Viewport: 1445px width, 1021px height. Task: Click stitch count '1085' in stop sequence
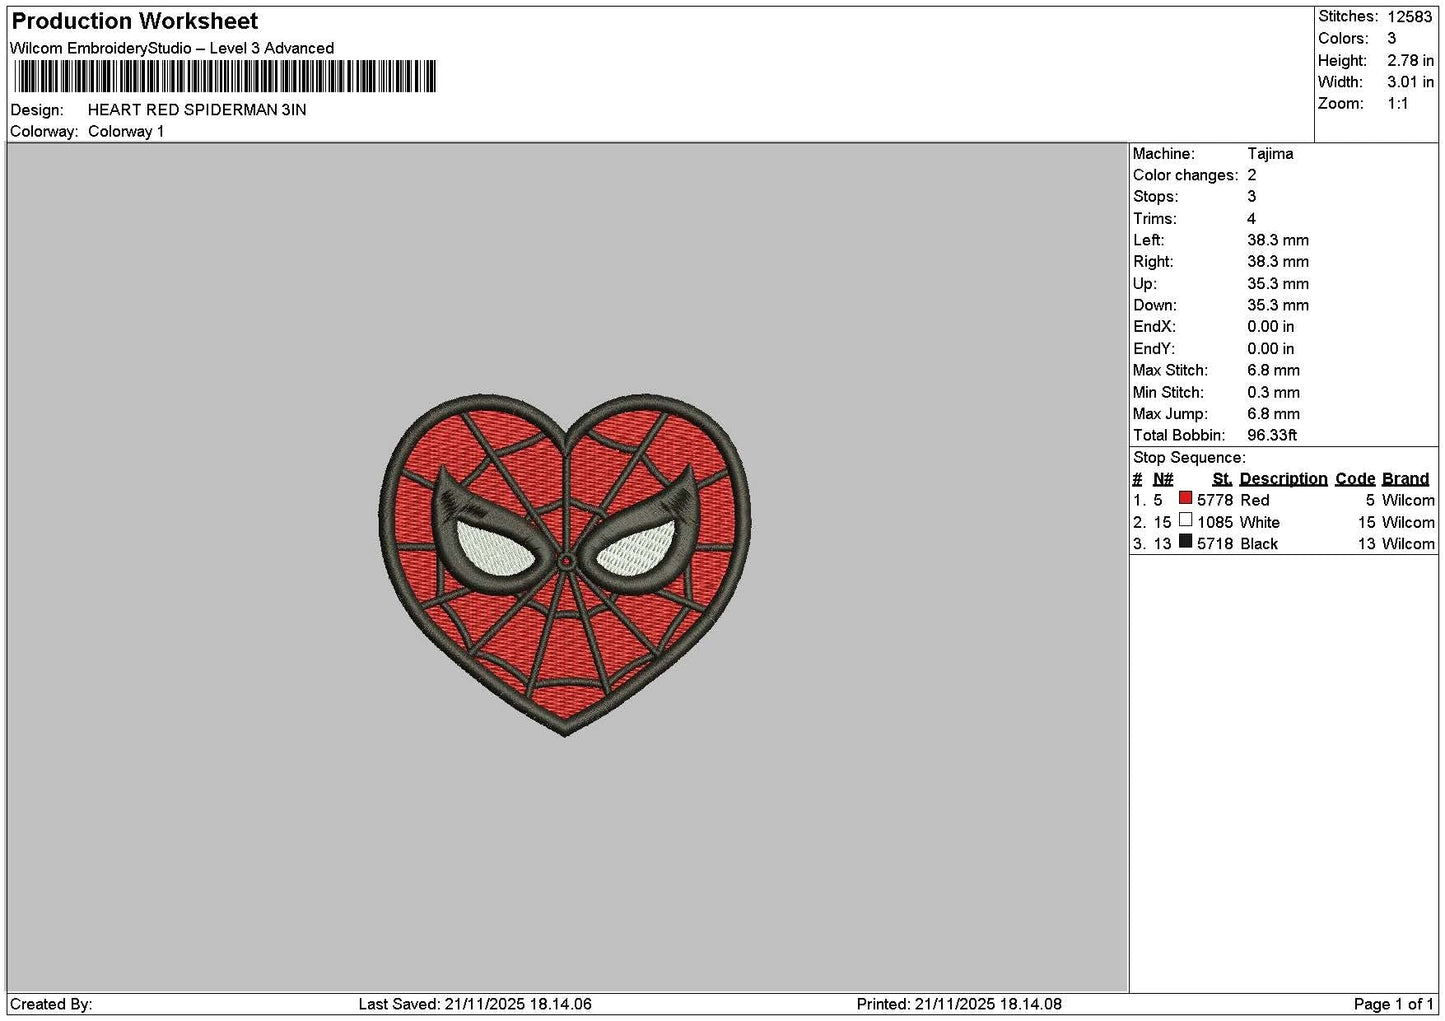(x=1215, y=523)
